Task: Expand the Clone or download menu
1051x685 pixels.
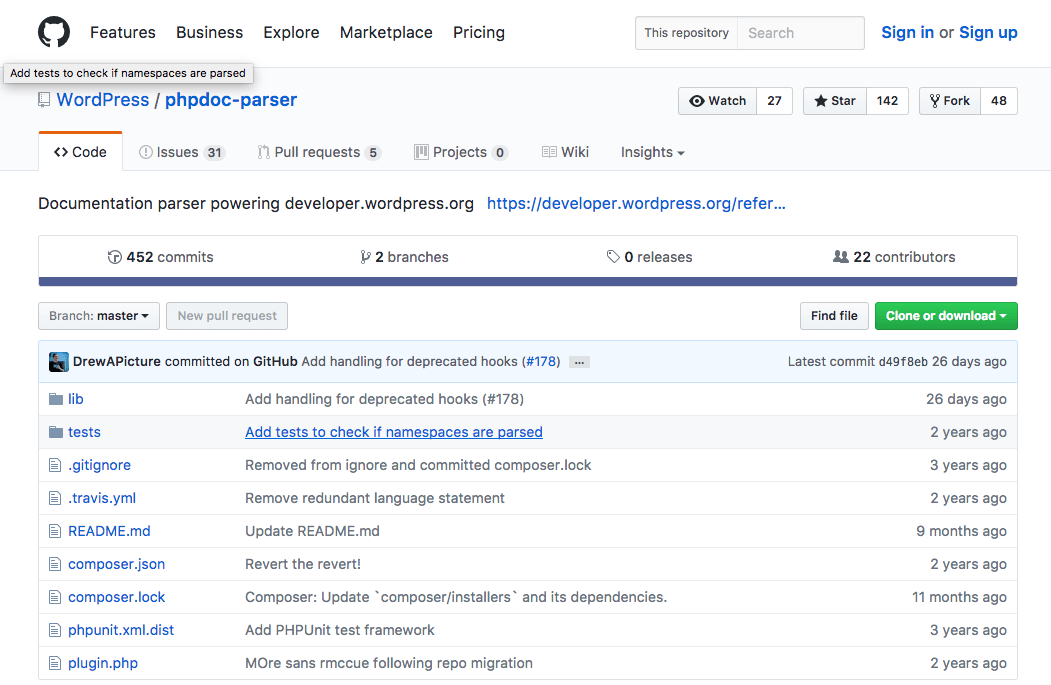Action: [x=946, y=316]
